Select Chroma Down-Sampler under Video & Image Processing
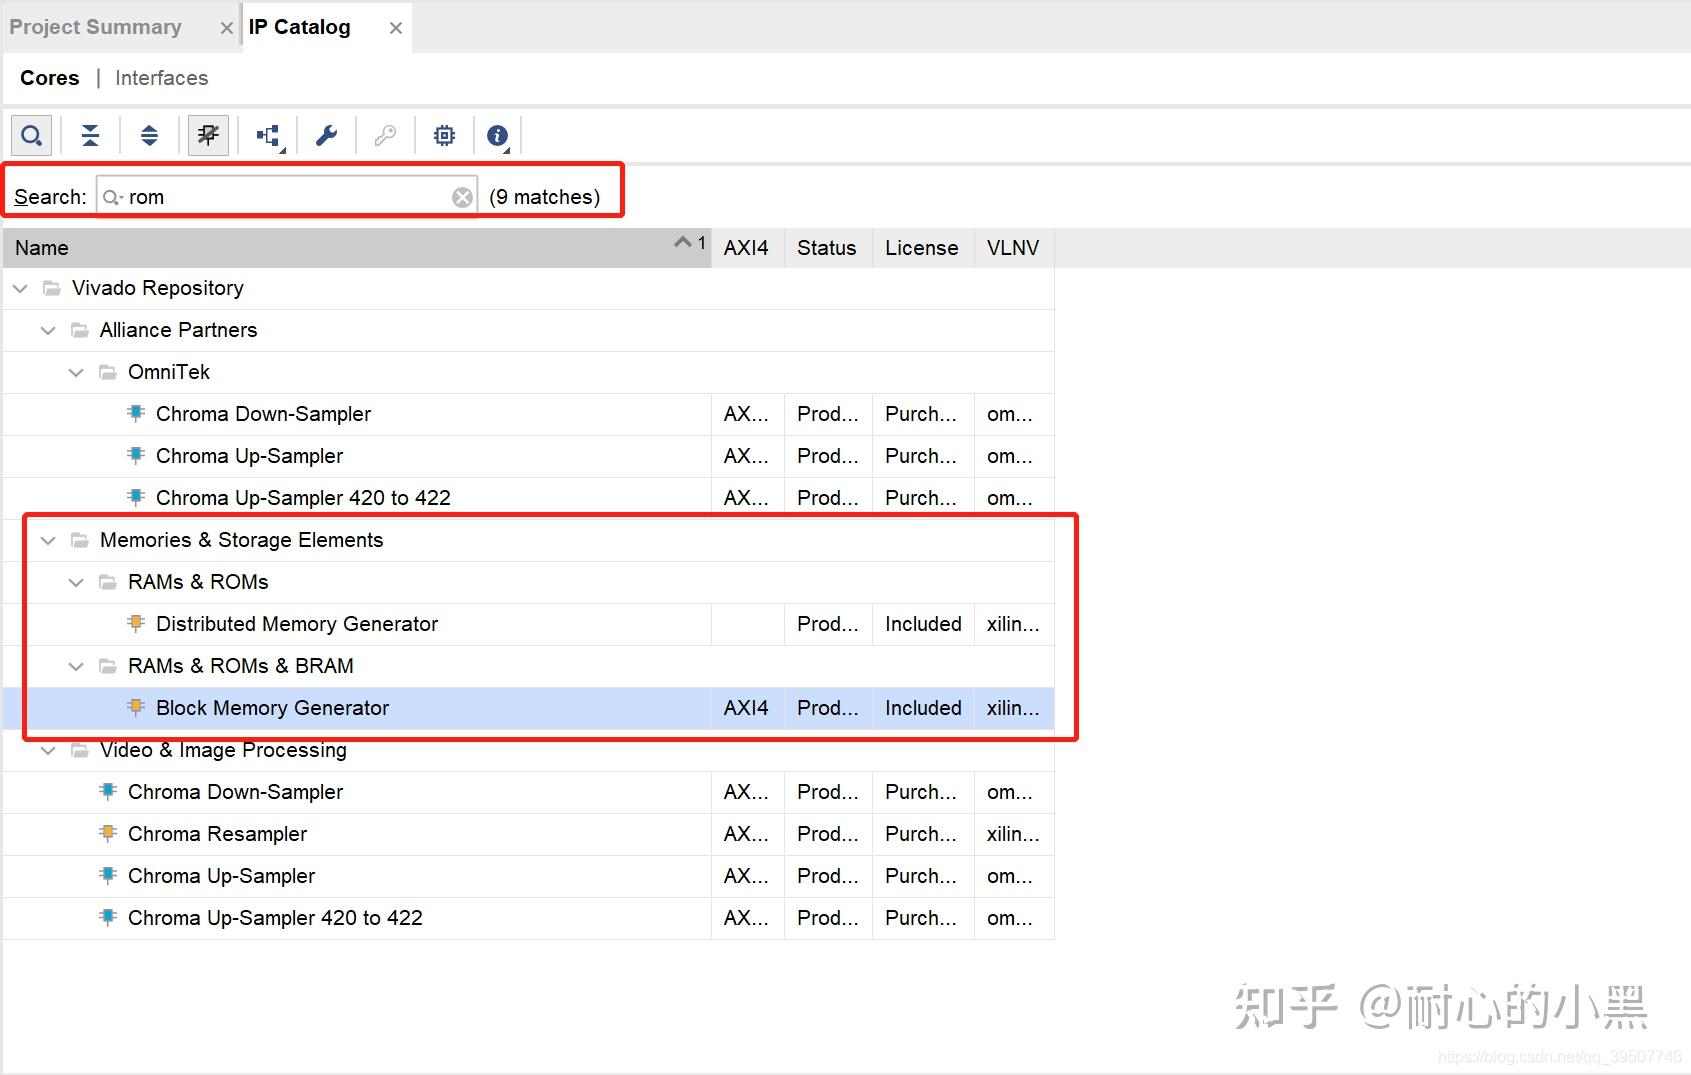Screen dimensions: 1691x1075 point(235,792)
